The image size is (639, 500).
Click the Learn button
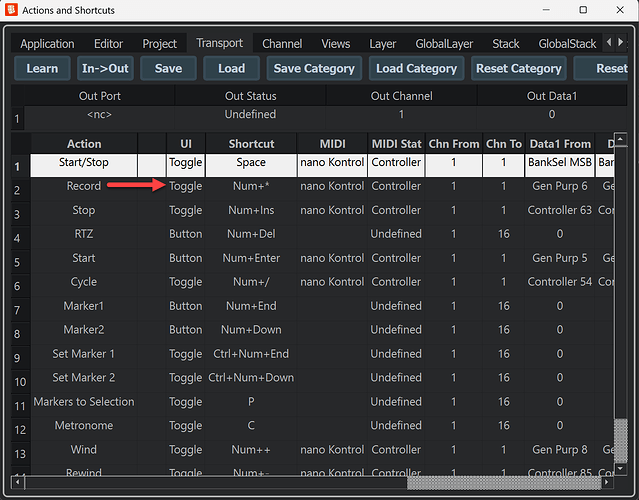[x=42, y=68]
